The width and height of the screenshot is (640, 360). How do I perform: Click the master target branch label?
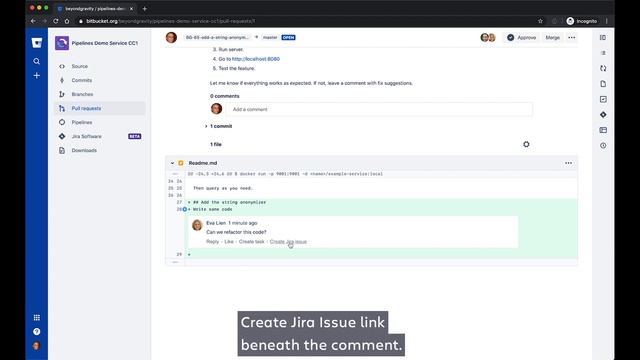[x=270, y=38]
